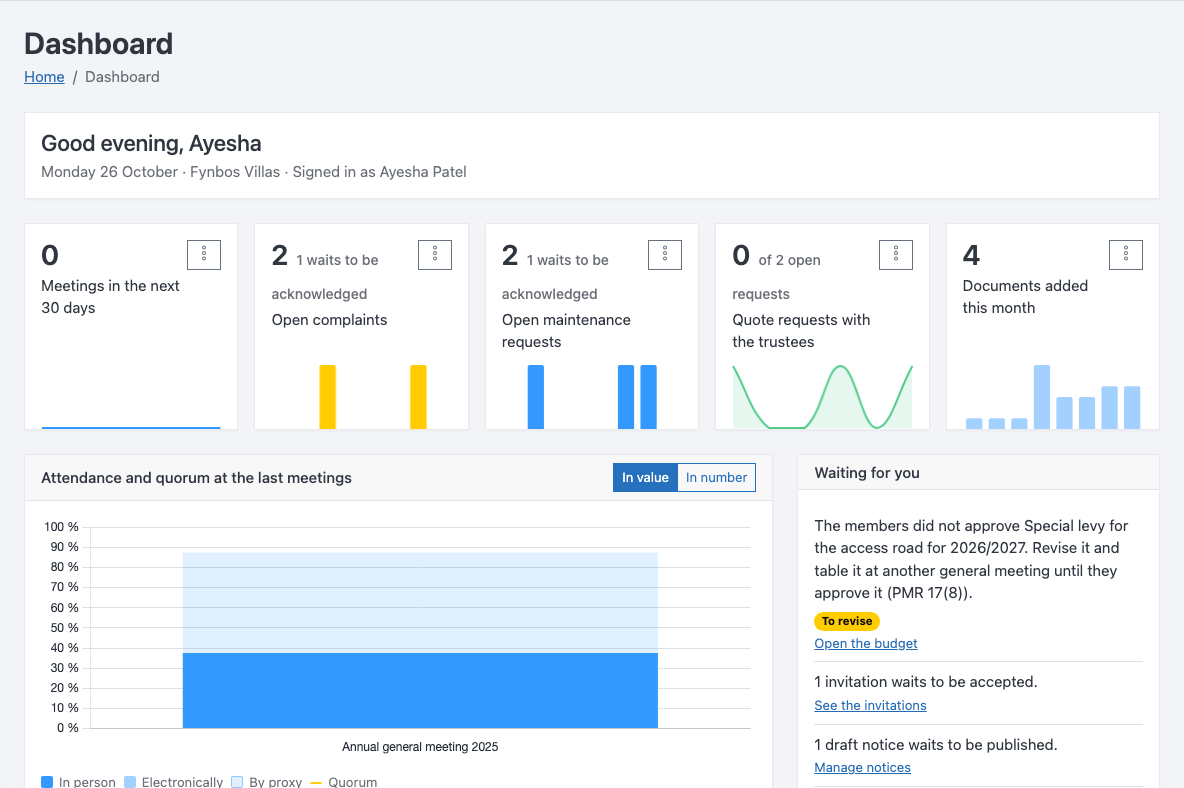
Task: Click first blue bar in maintenance requests chart
Action: [x=535, y=397]
